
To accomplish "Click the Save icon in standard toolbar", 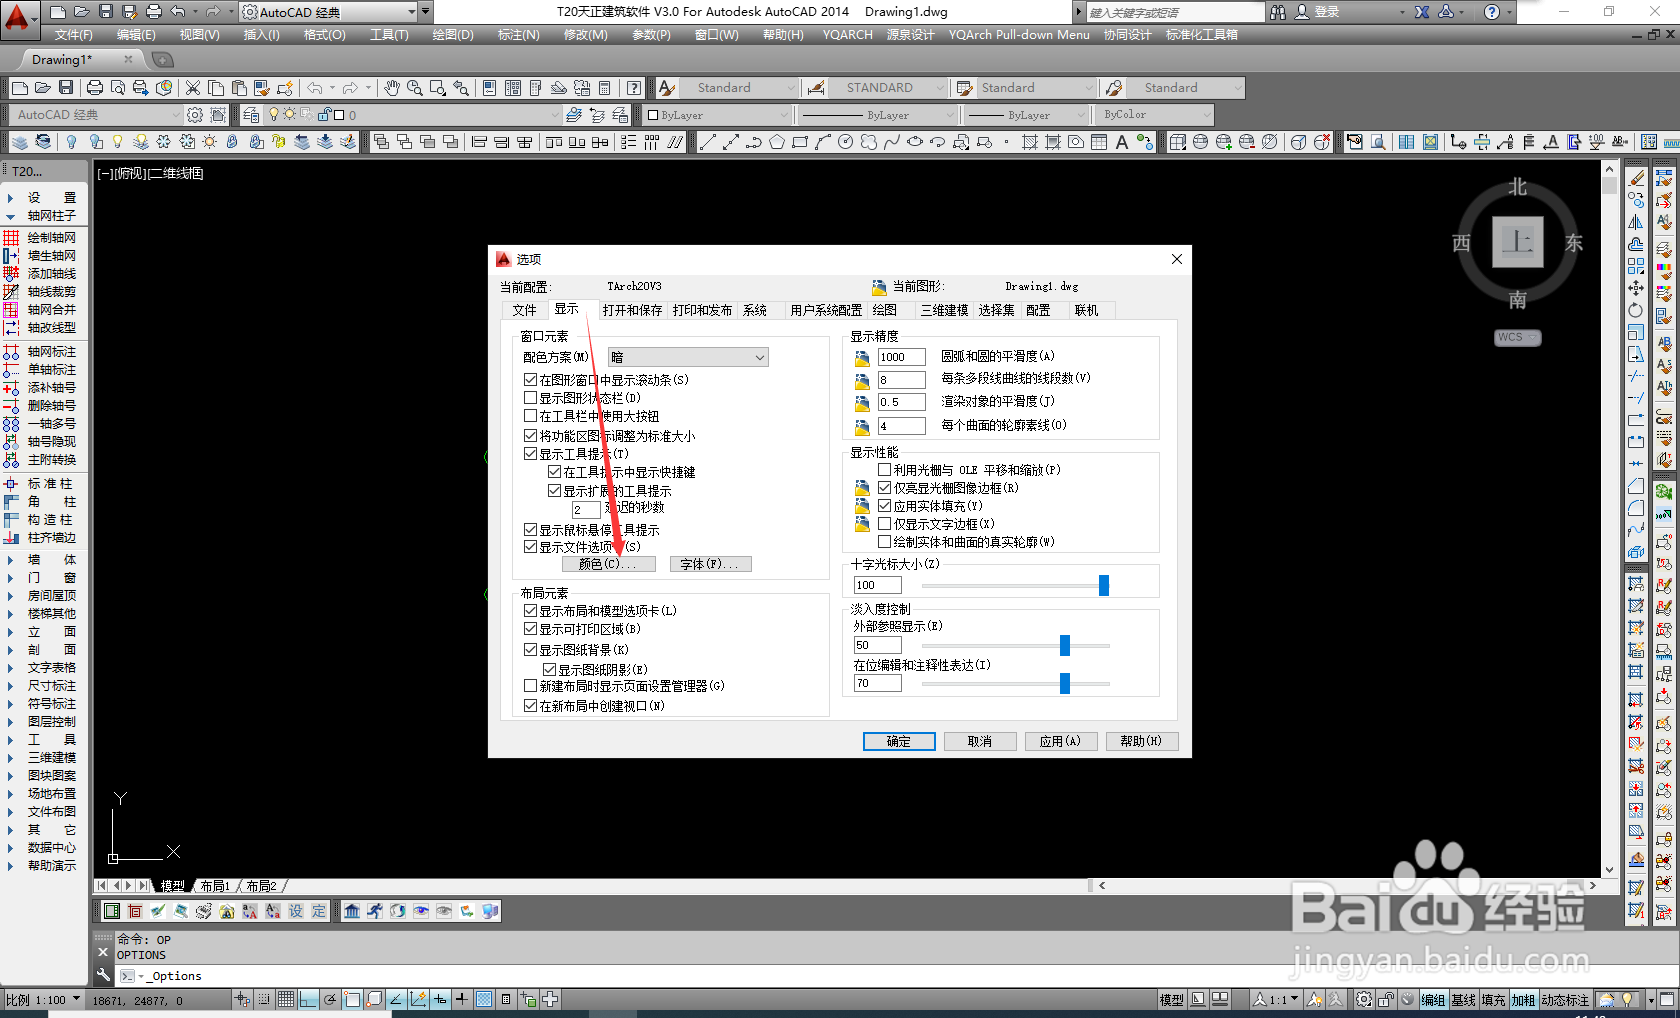I will pyautogui.click(x=66, y=88).
